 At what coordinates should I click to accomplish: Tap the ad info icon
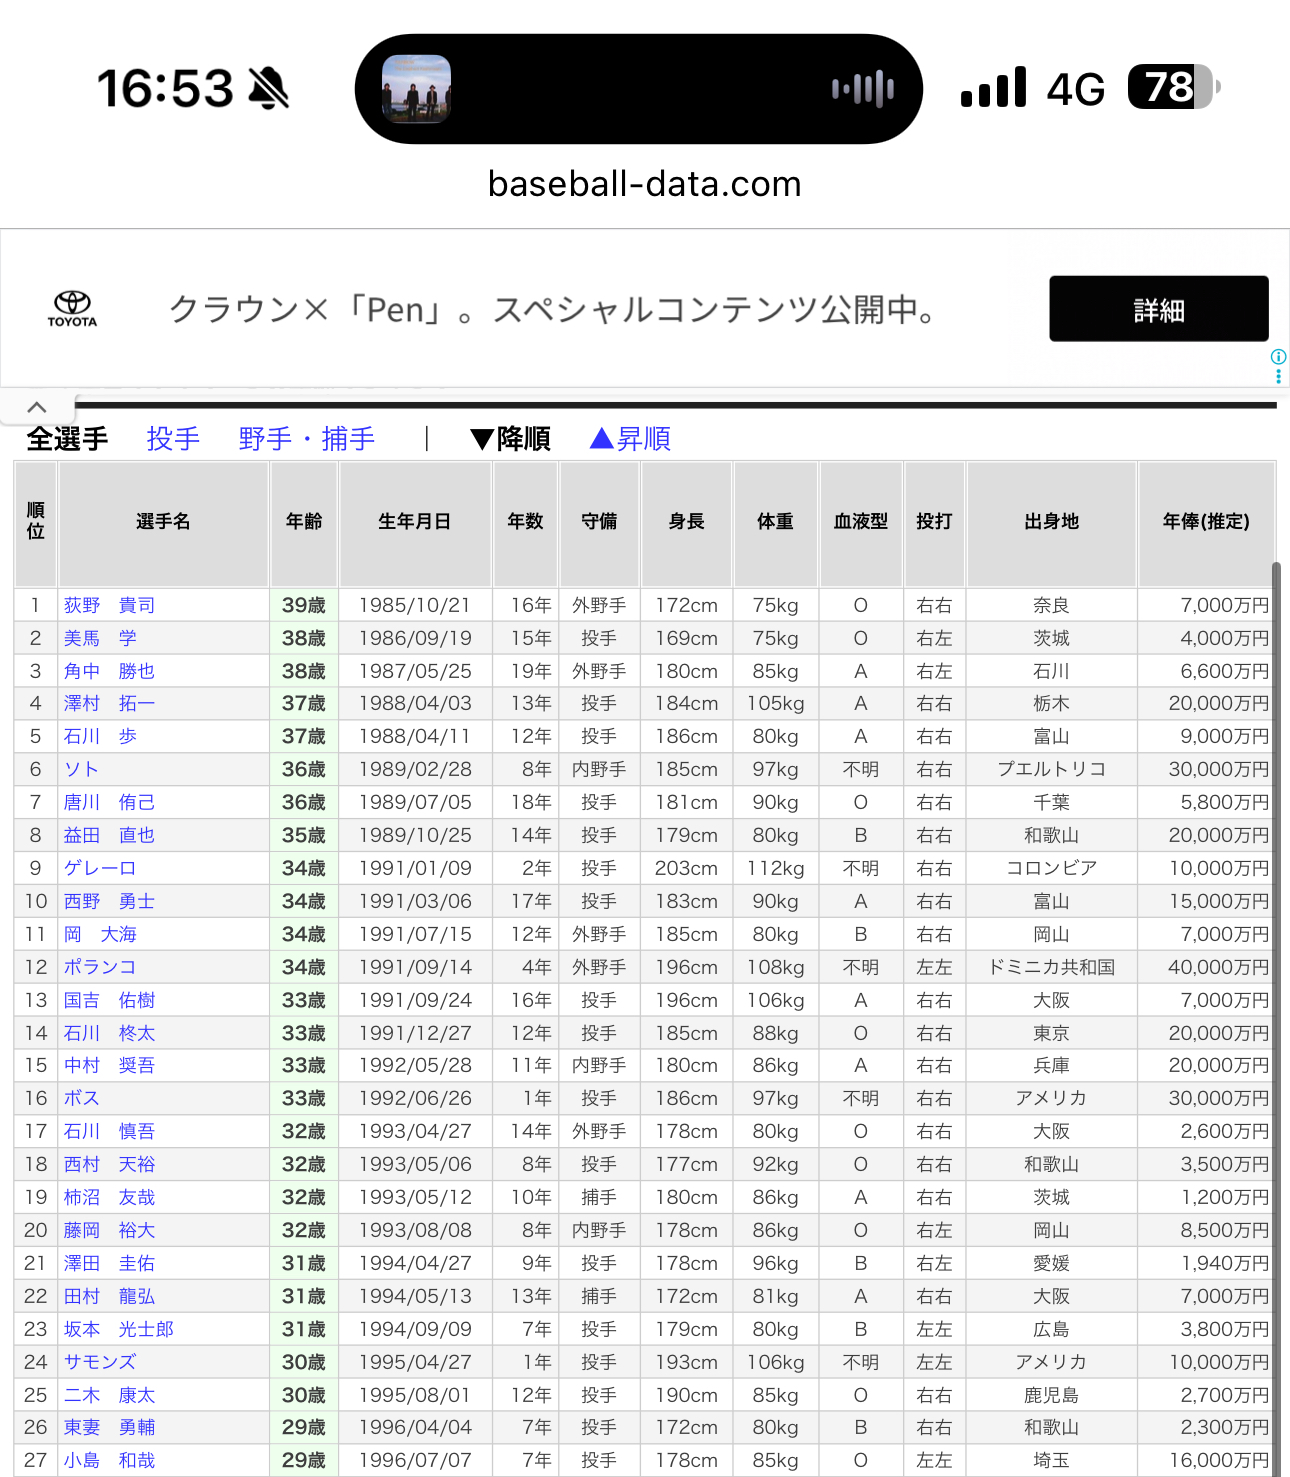point(1278,357)
